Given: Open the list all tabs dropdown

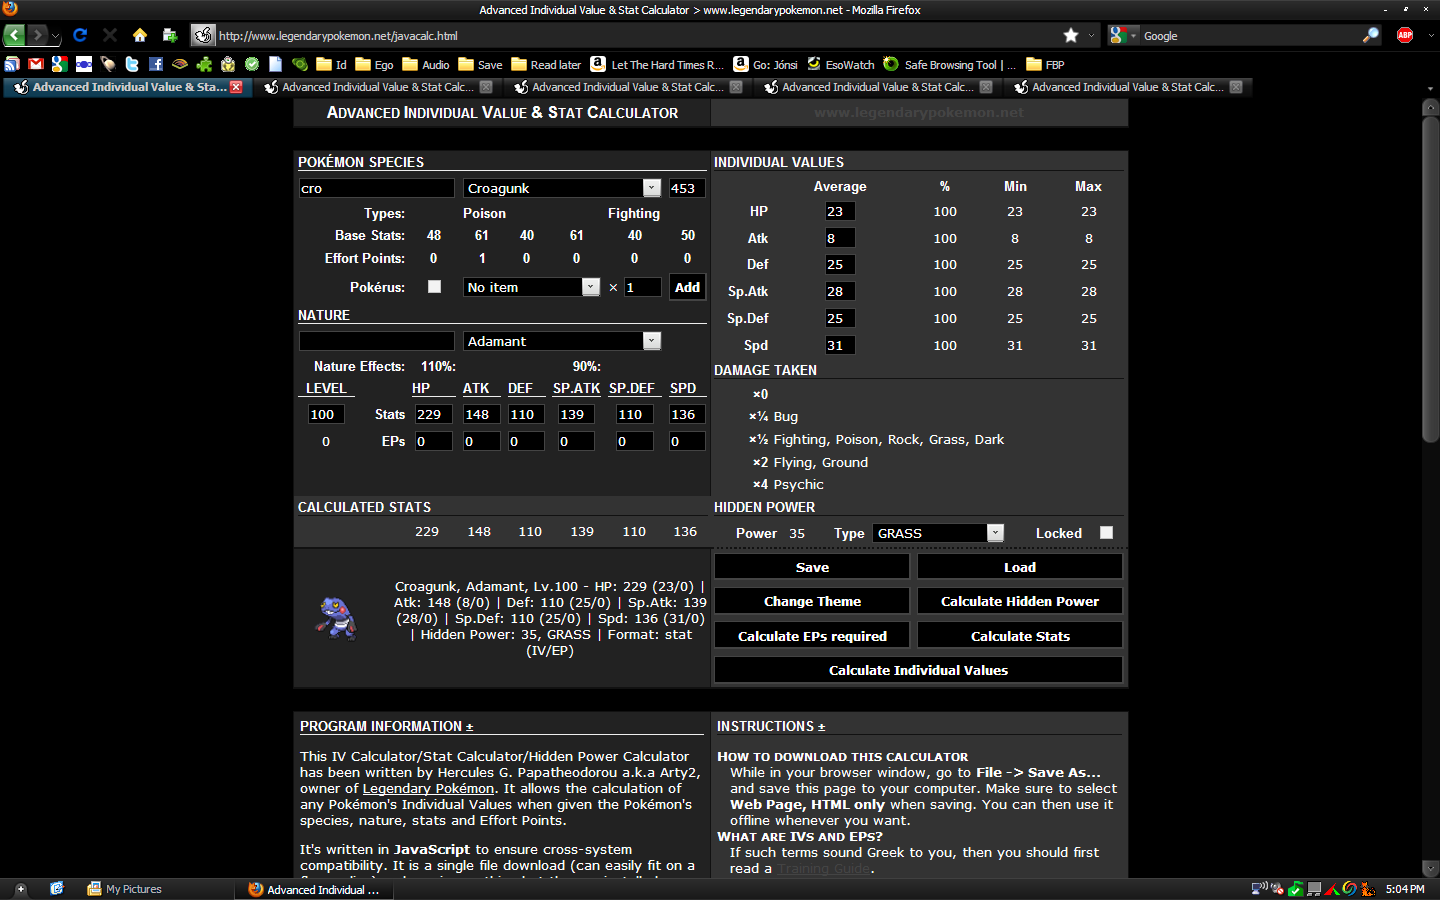Looking at the screenshot, I should [x=1430, y=88].
